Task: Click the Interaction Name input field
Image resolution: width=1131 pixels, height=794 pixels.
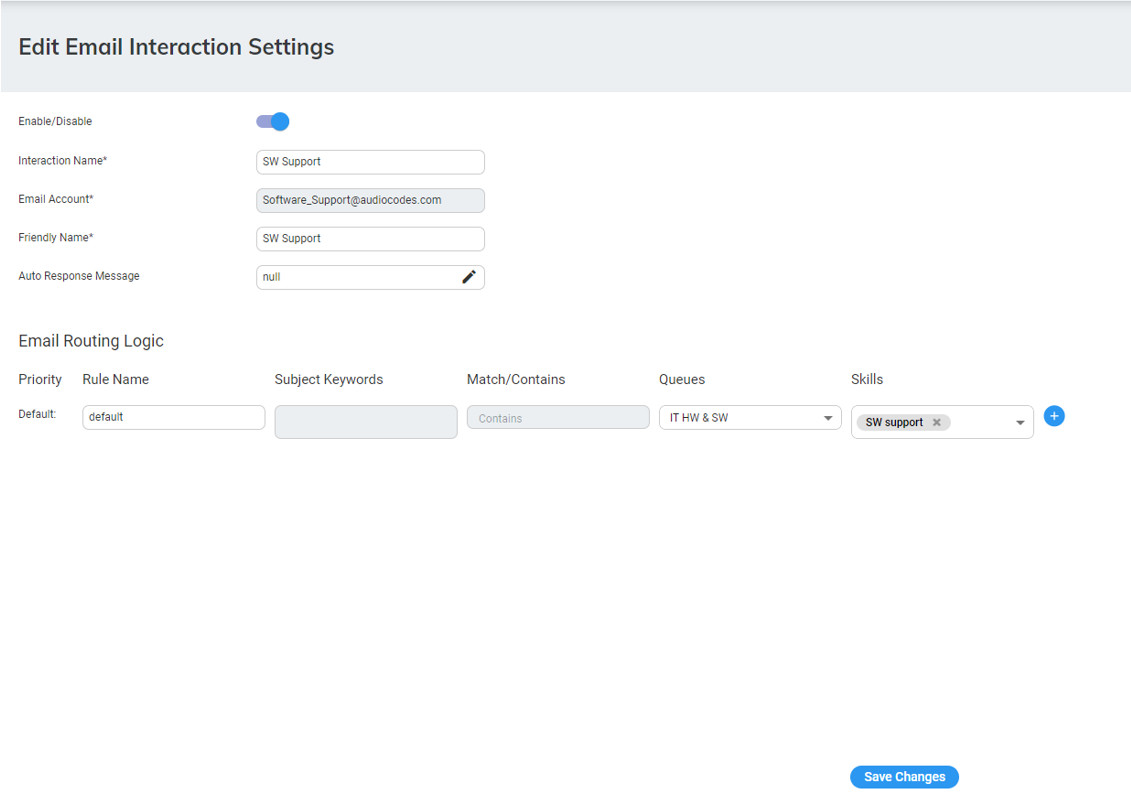Action: coord(370,162)
